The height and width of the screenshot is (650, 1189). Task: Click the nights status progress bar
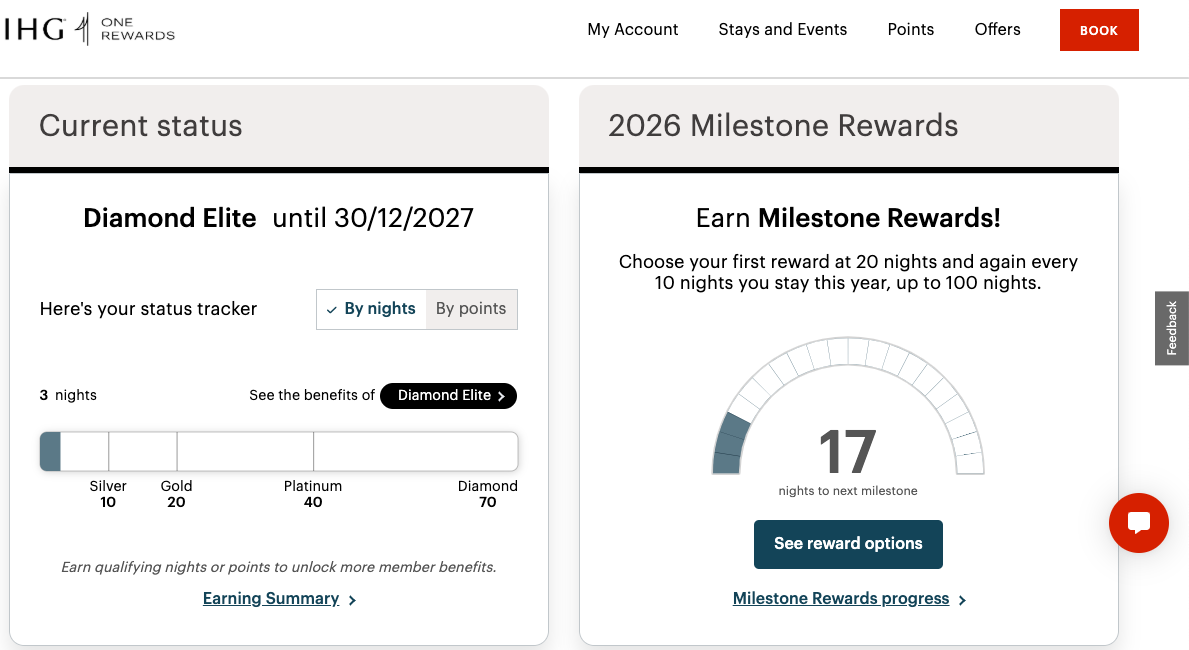279,451
